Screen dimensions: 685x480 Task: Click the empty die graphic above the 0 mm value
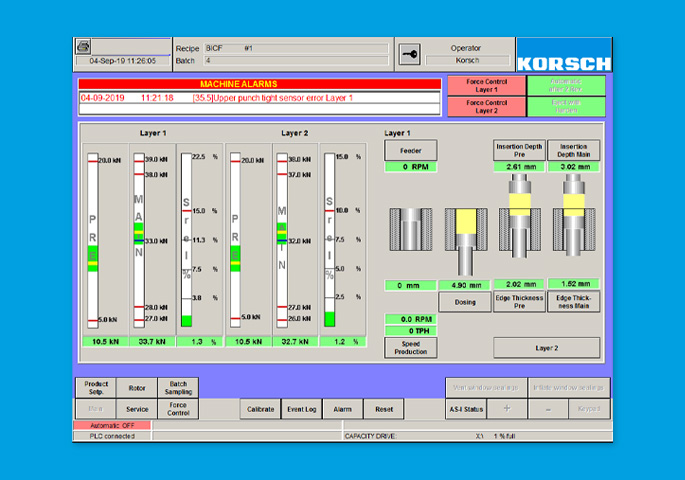pos(411,229)
